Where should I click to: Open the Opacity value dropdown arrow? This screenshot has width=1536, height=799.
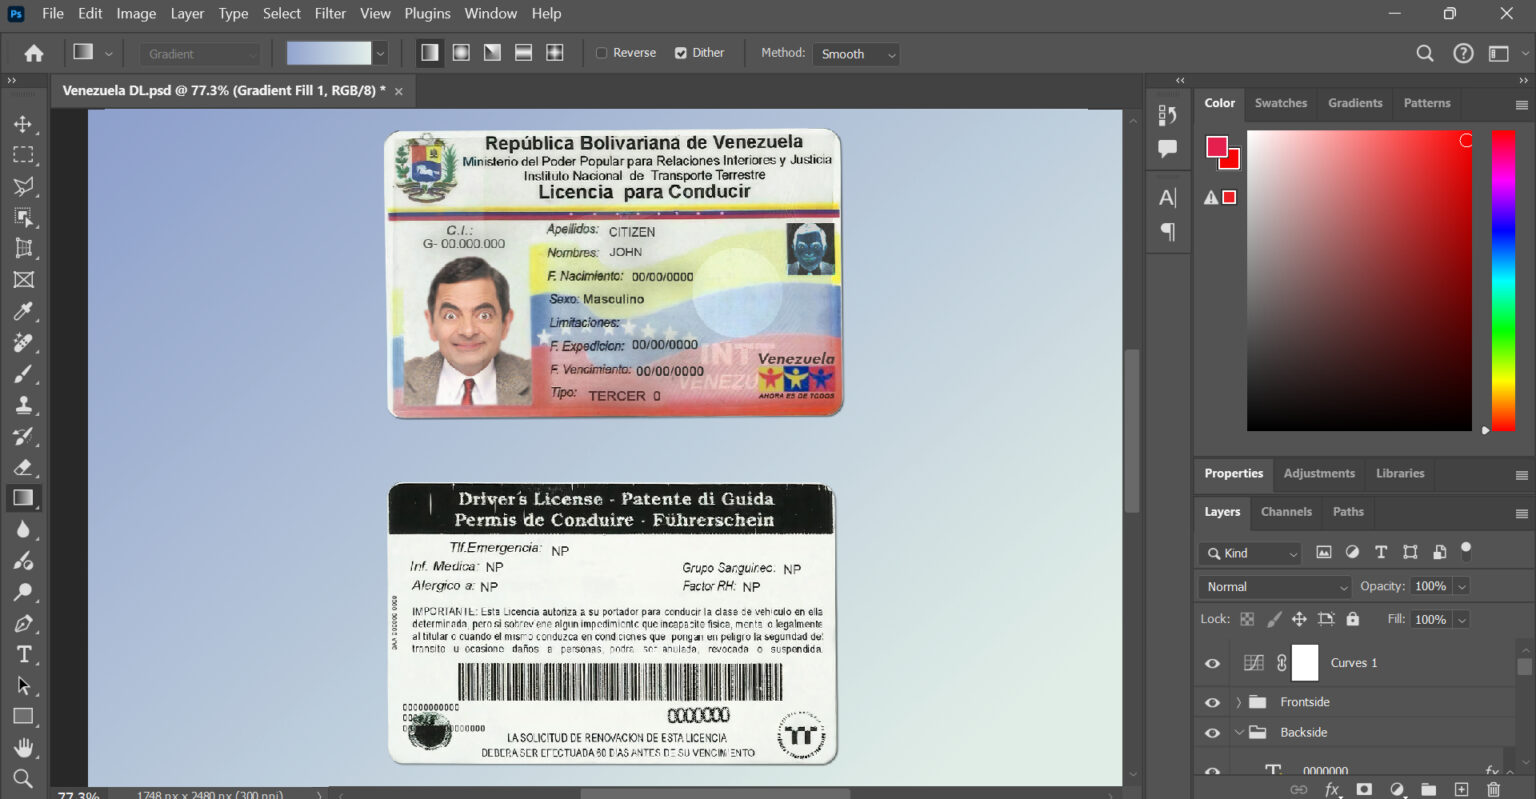1462,587
